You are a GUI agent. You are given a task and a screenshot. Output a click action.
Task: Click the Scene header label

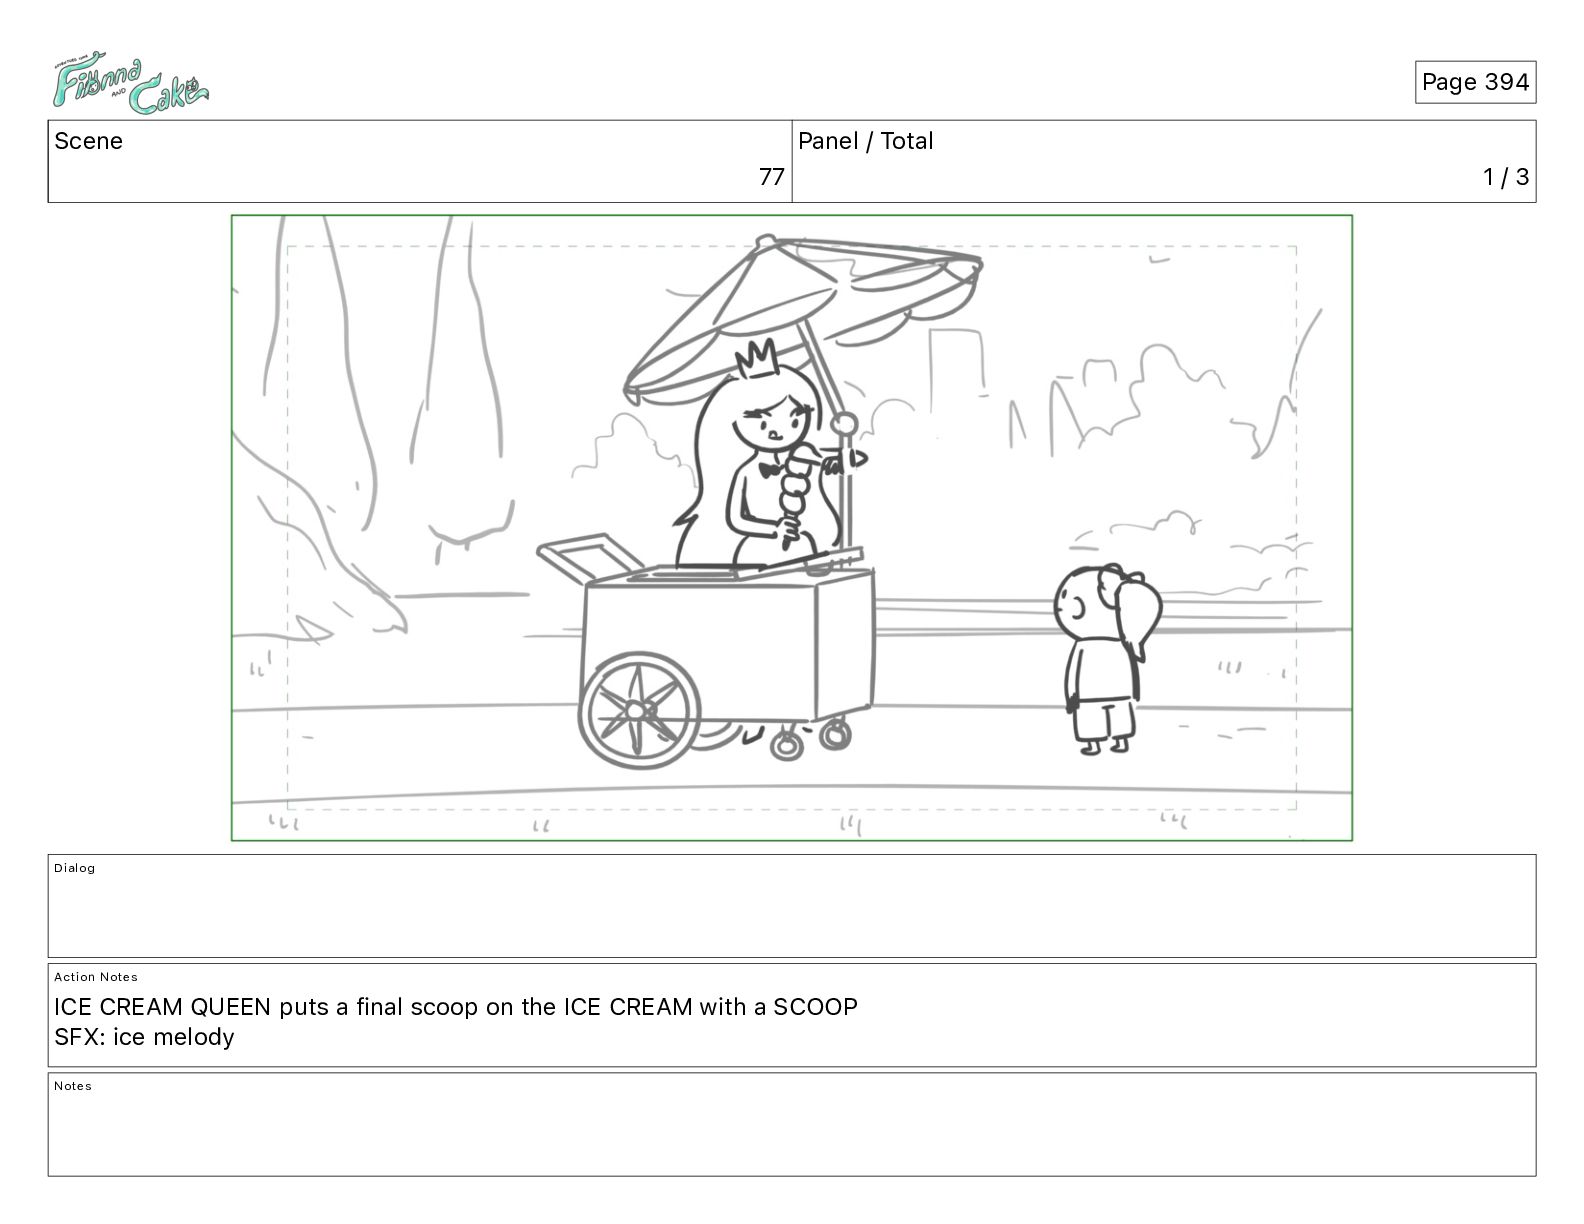(89, 141)
